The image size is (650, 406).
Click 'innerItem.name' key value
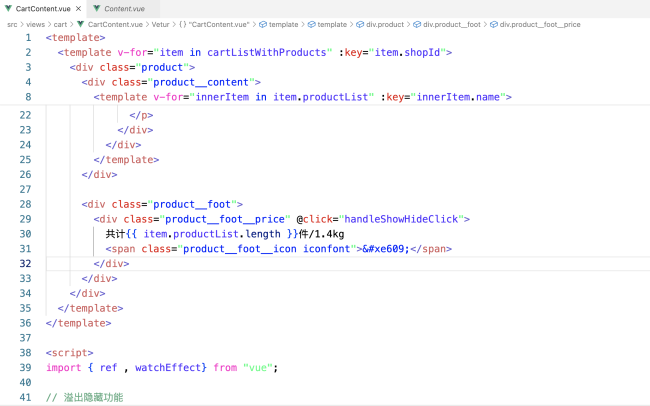[x=458, y=97]
